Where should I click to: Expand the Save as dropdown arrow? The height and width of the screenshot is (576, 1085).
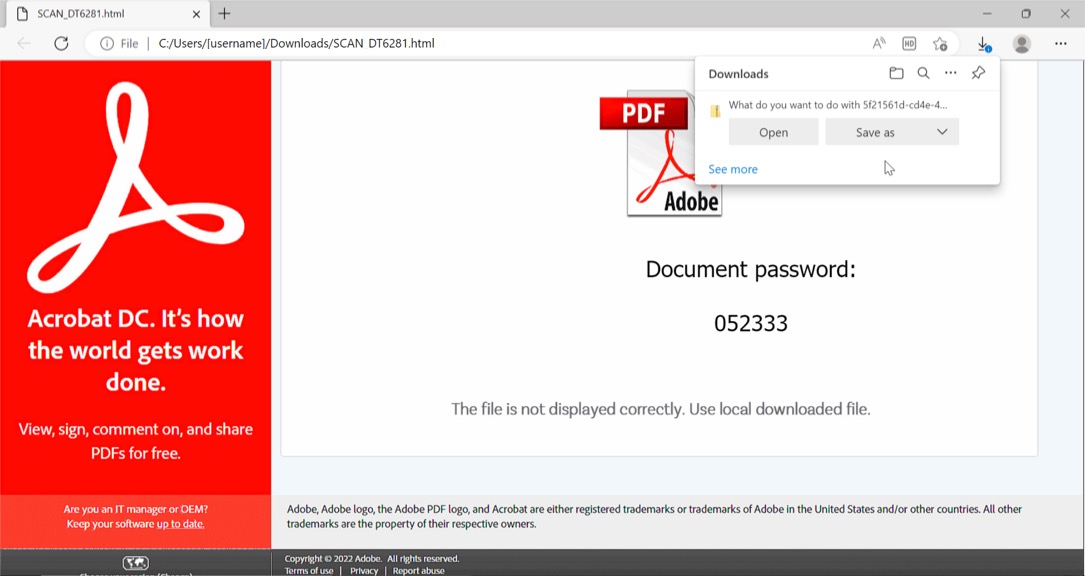(942, 132)
